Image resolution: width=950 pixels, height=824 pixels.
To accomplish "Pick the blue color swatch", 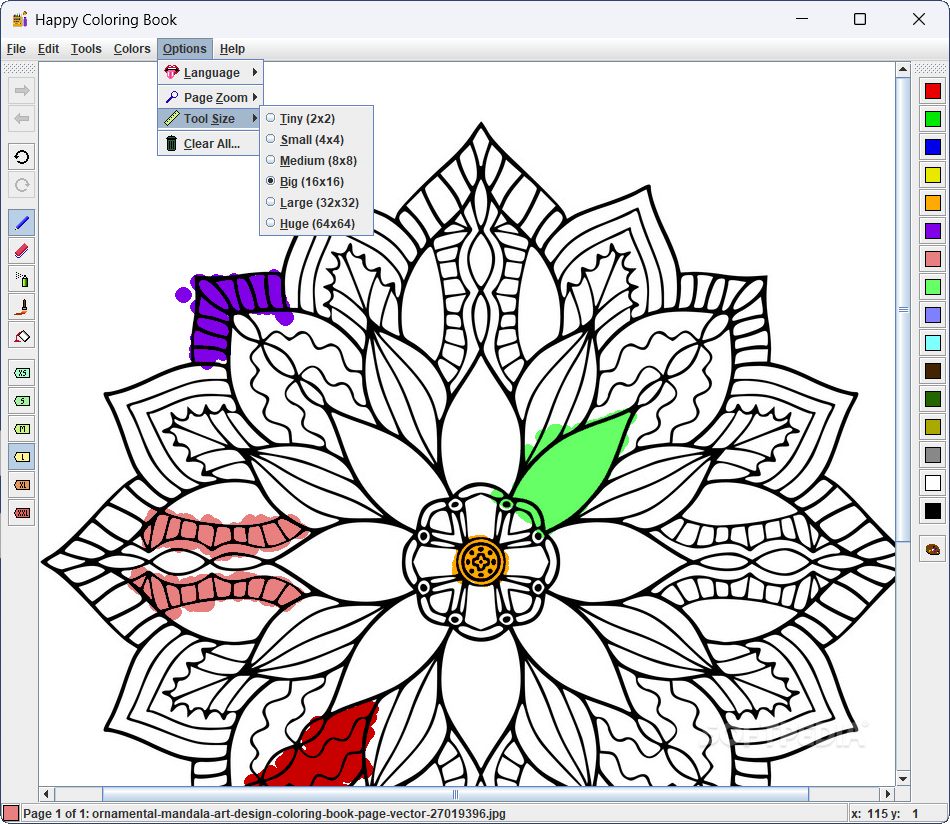I will pyautogui.click(x=932, y=147).
